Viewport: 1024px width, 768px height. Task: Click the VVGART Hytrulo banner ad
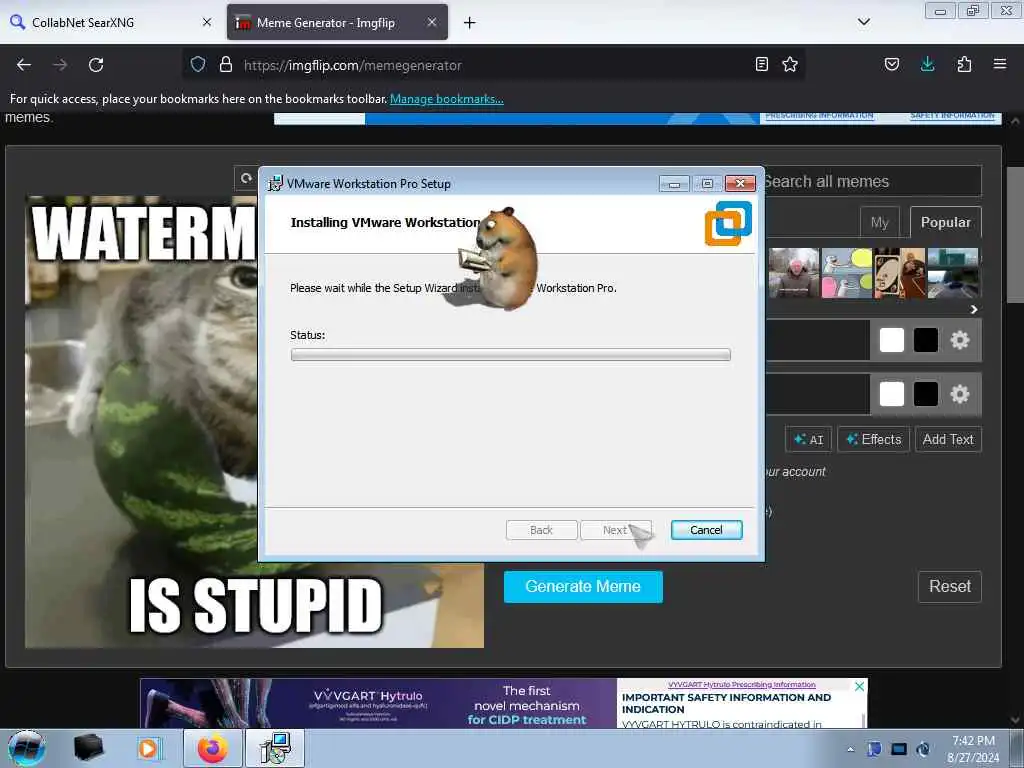(x=503, y=703)
